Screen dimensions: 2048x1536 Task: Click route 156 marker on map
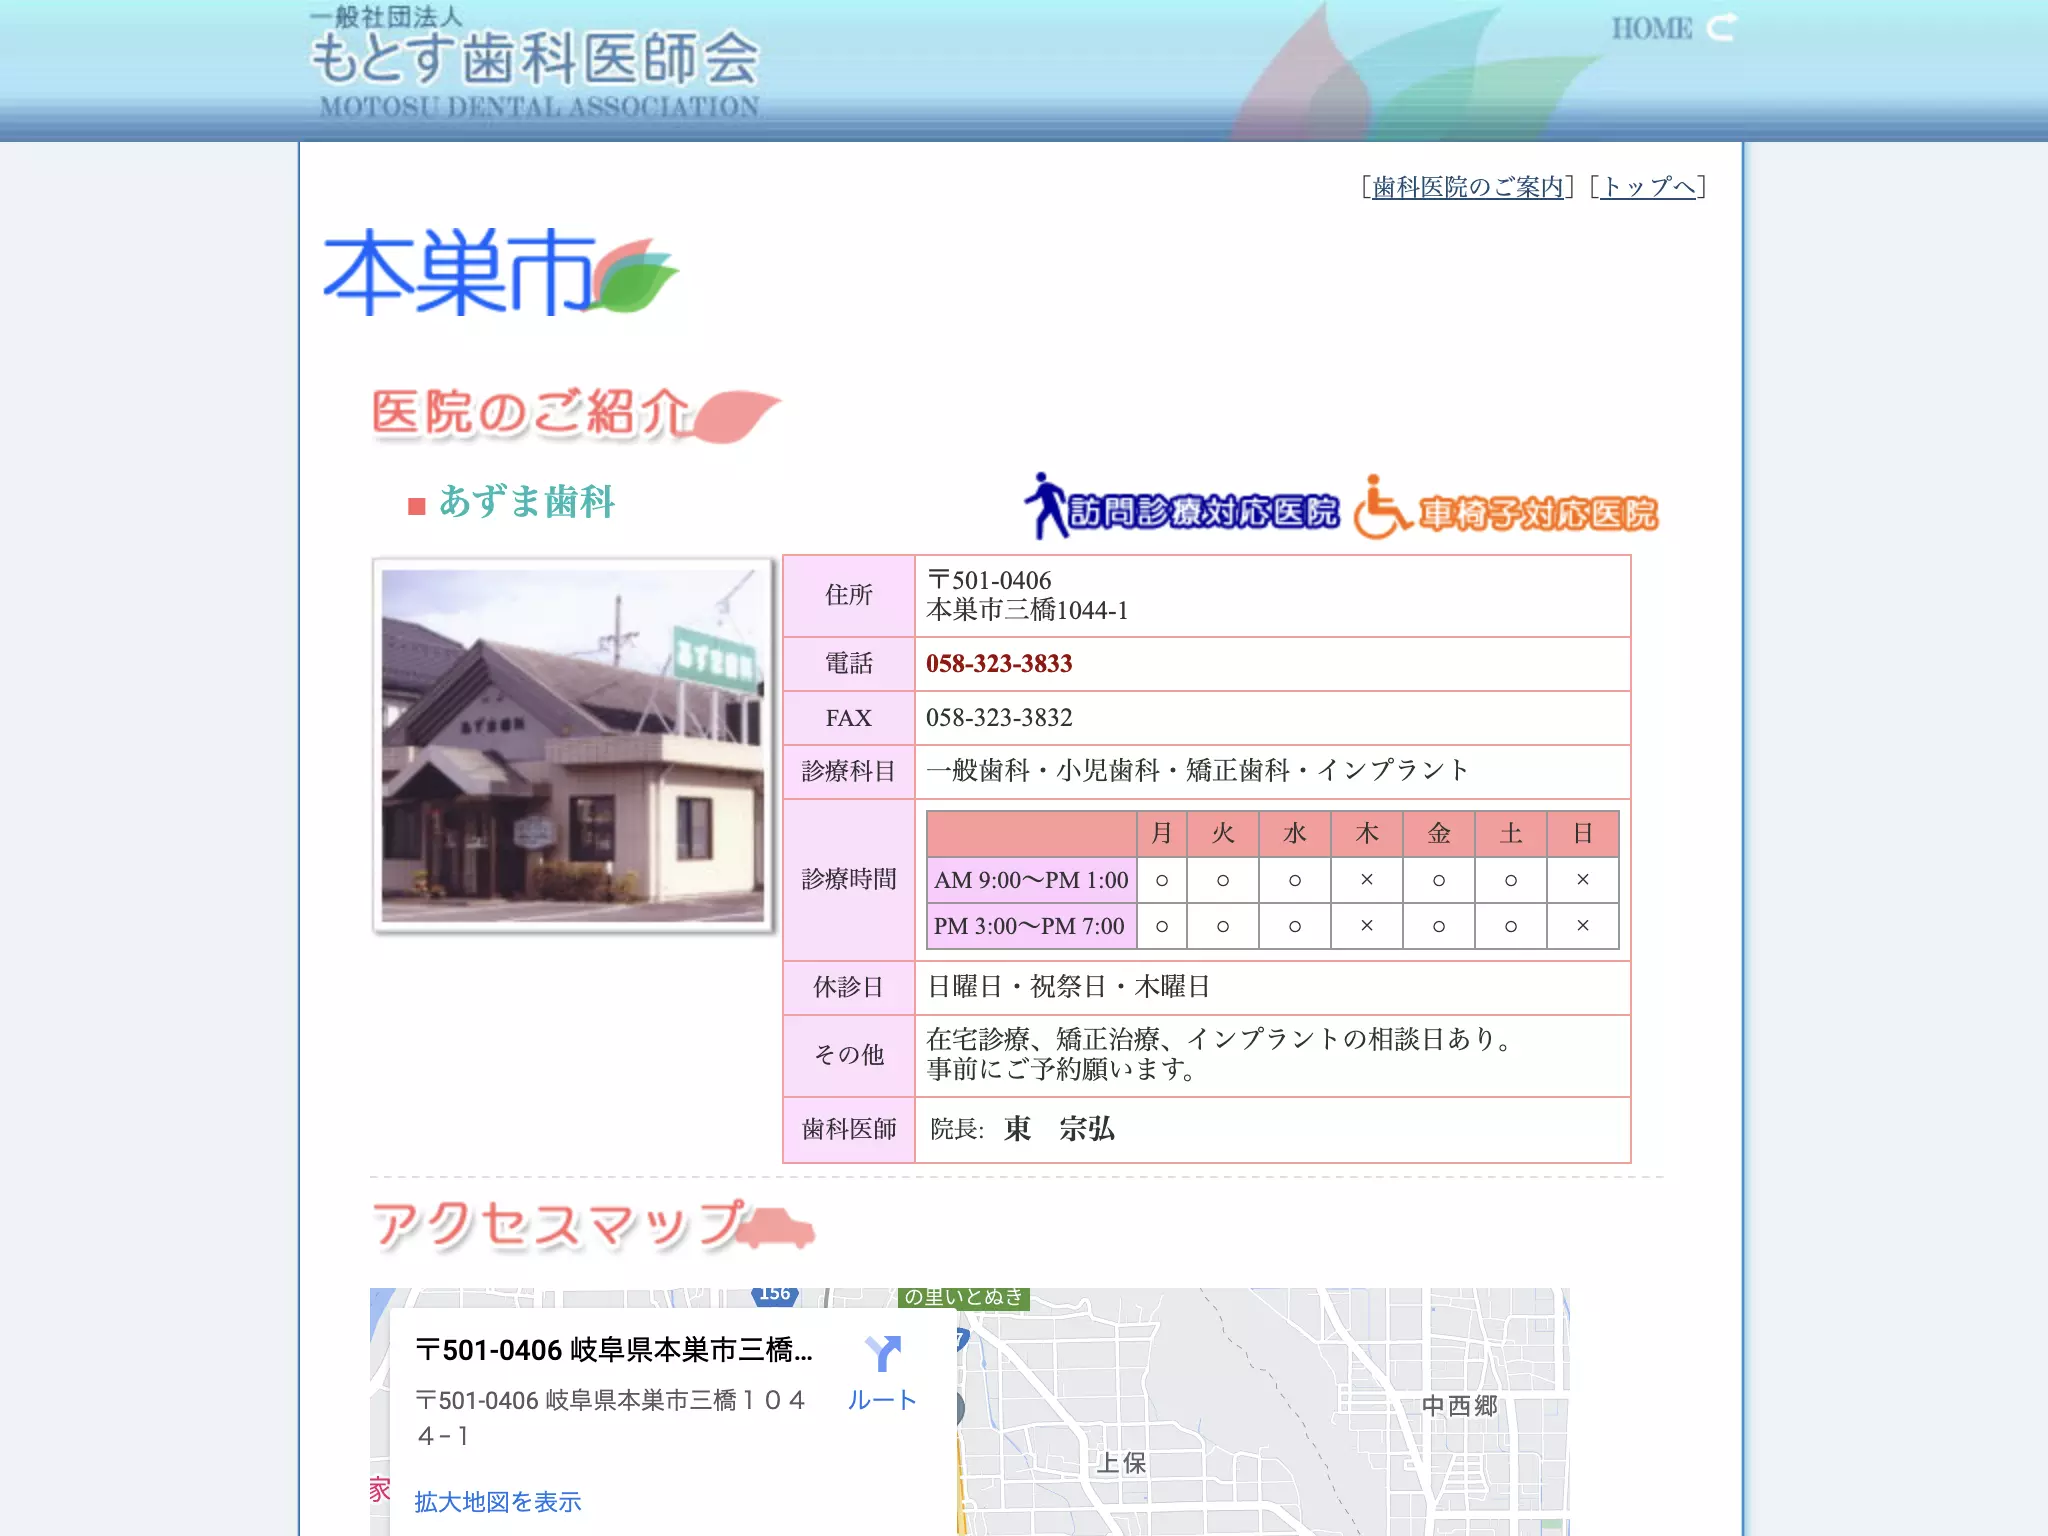(x=774, y=1295)
